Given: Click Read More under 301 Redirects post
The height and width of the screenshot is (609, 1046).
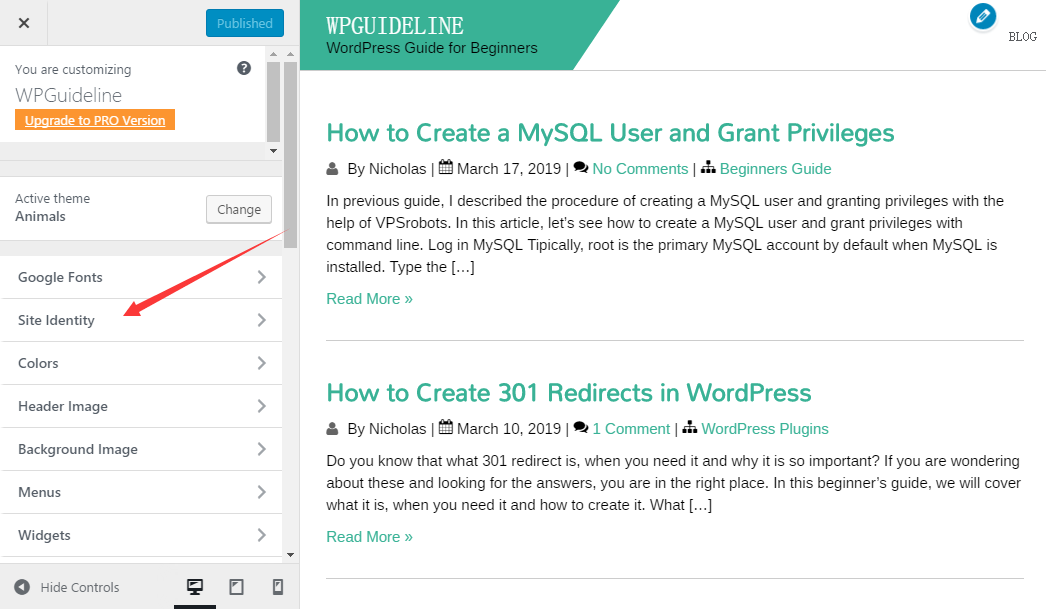Looking at the screenshot, I should pos(370,537).
